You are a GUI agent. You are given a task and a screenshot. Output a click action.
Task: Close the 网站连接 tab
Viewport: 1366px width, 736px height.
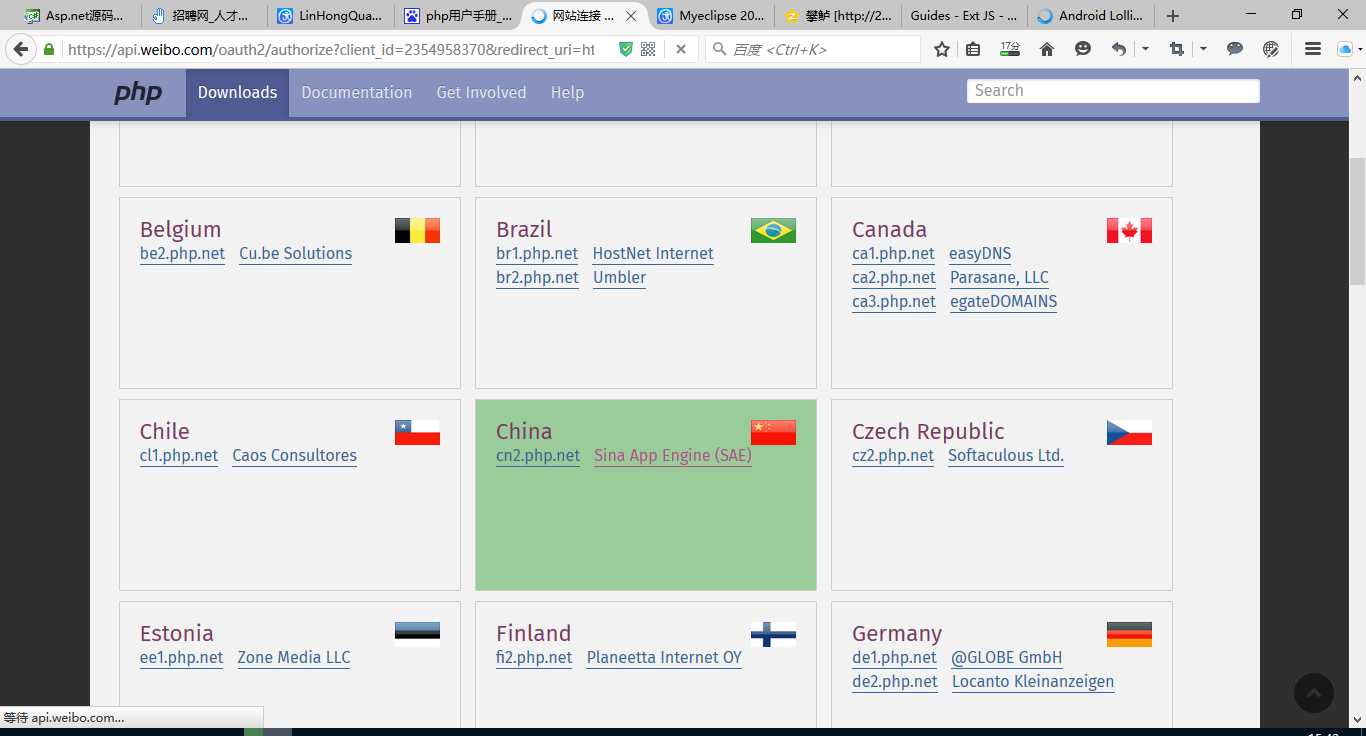pyautogui.click(x=632, y=16)
